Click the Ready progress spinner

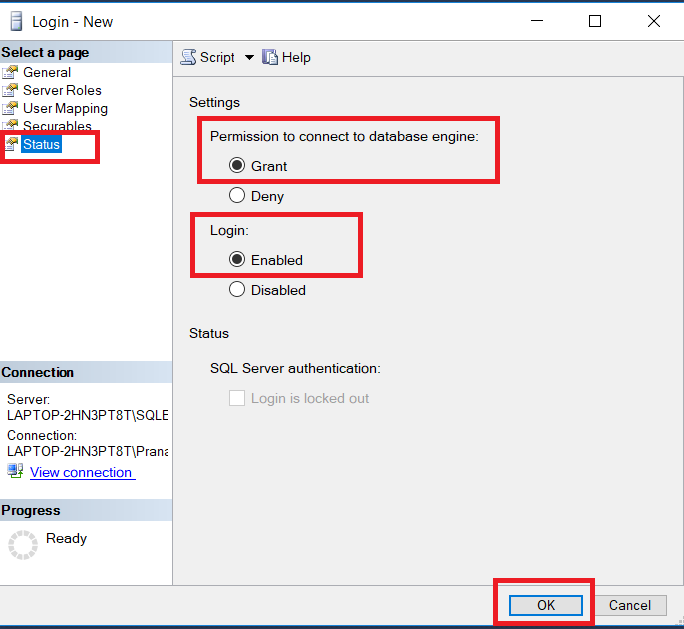[23, 544]
